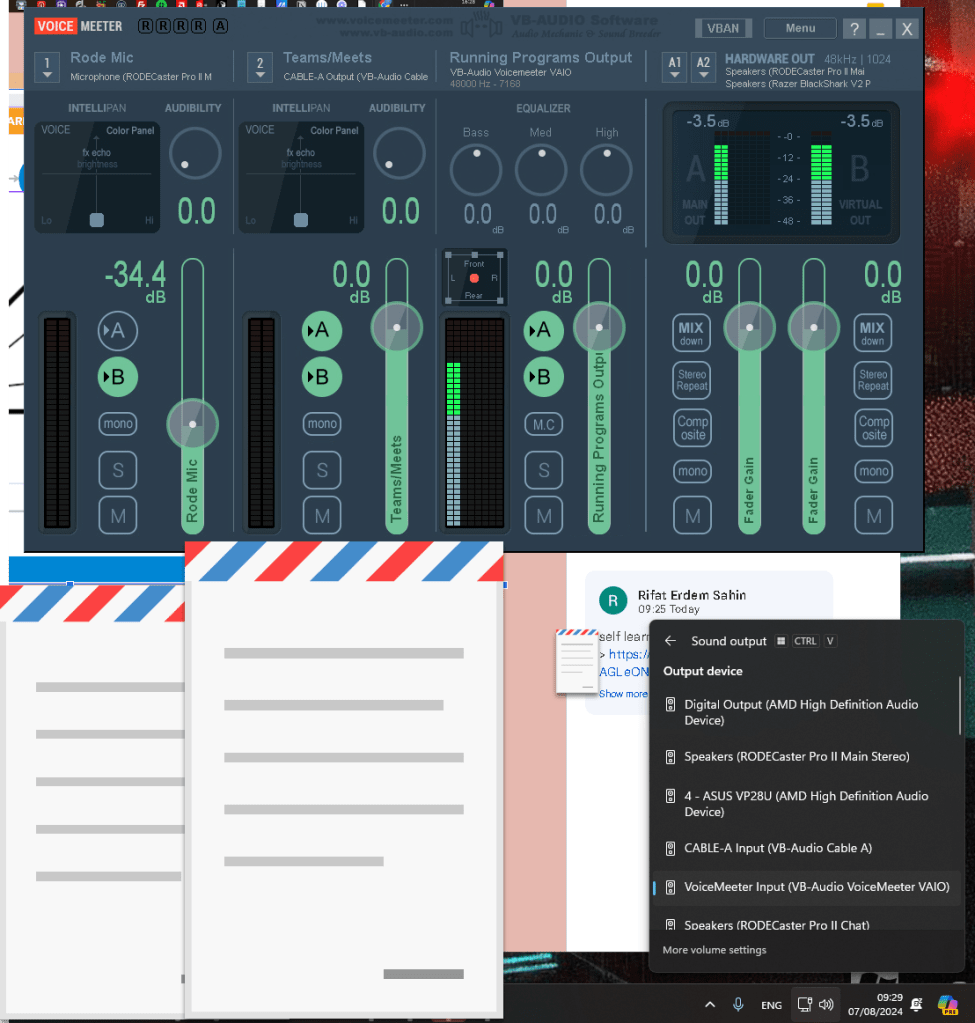Click the microphone tray icon
The width and height of the screenshot is (975, 1023).
(x=738, y=1004)
